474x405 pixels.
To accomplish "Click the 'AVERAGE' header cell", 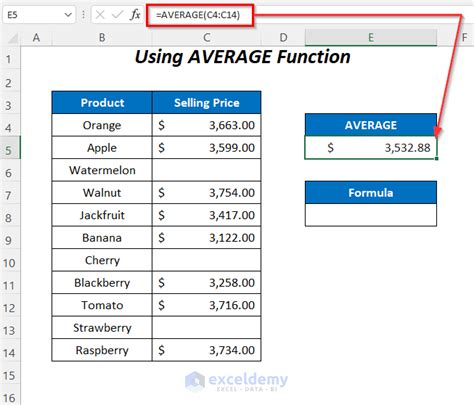I will (371, 125).
